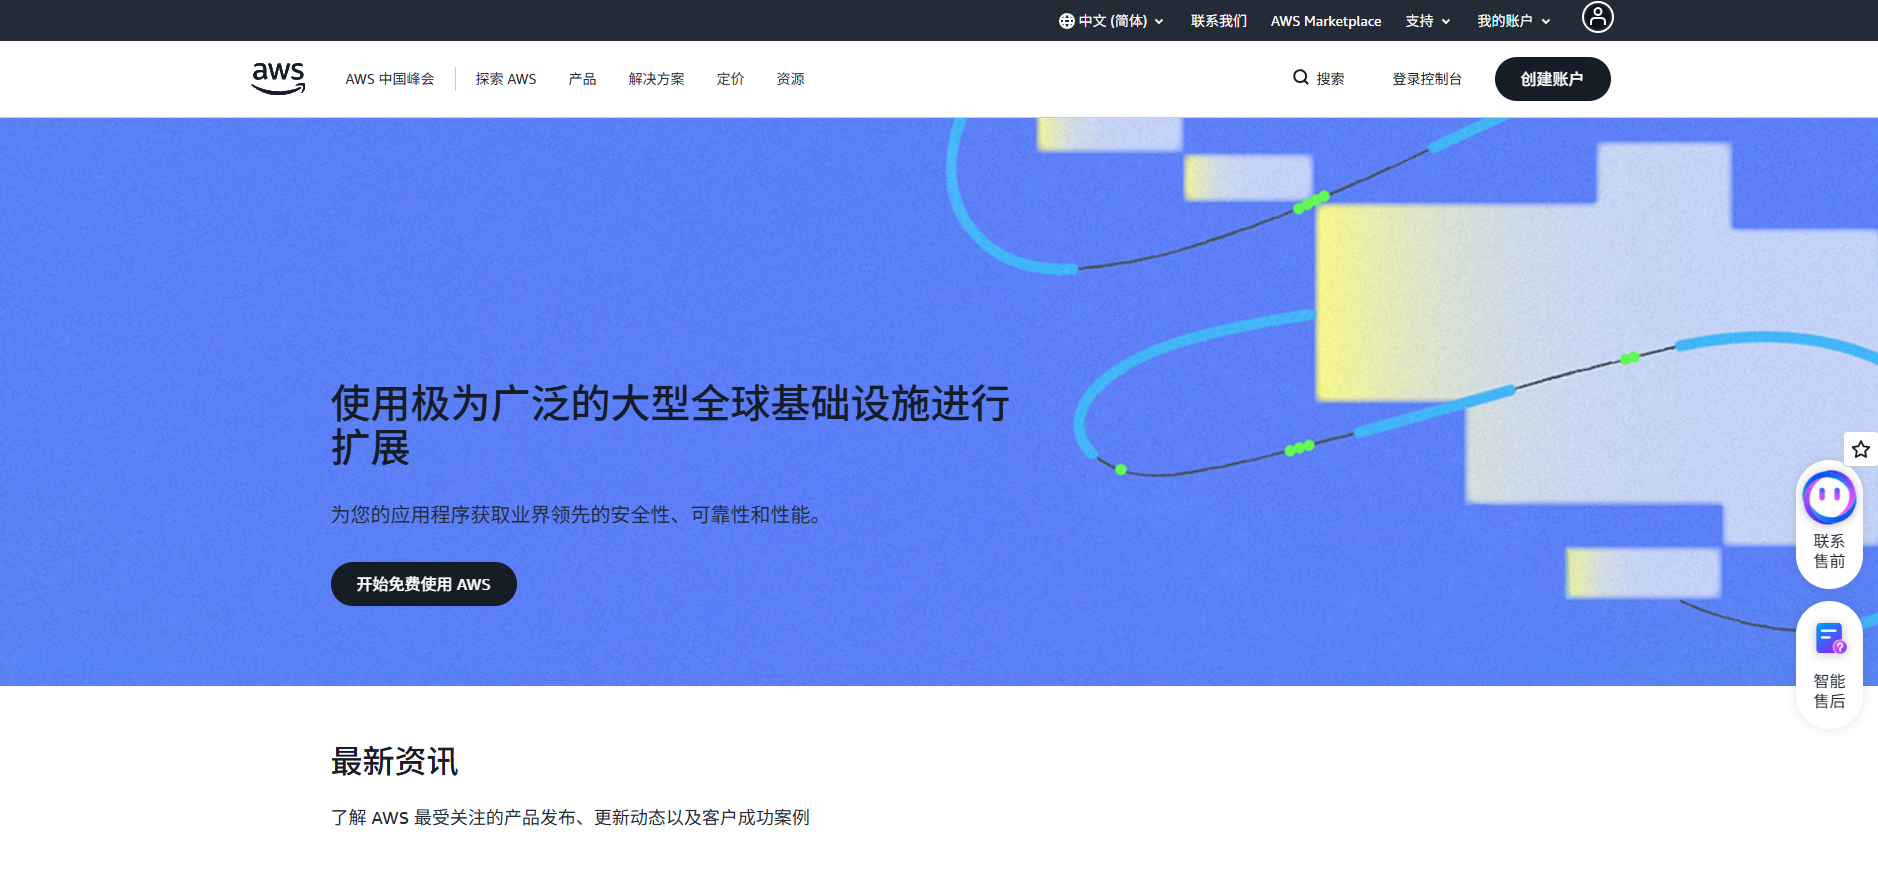
Task: Open the 联系我们 link
Action: click(x=1218, y=21)
